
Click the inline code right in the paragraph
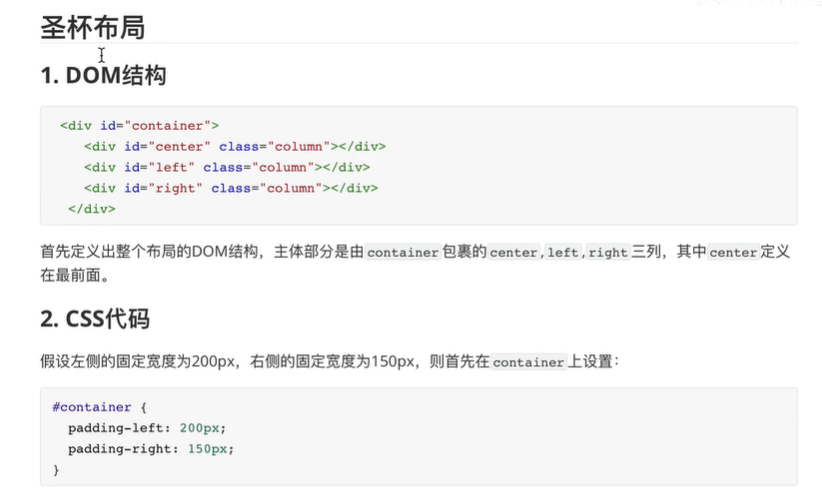pos(608,253)
